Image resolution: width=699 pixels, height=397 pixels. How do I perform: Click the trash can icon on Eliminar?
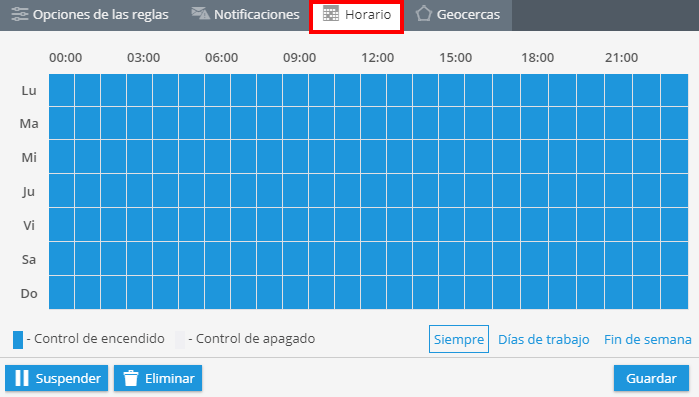coord(131,378)
